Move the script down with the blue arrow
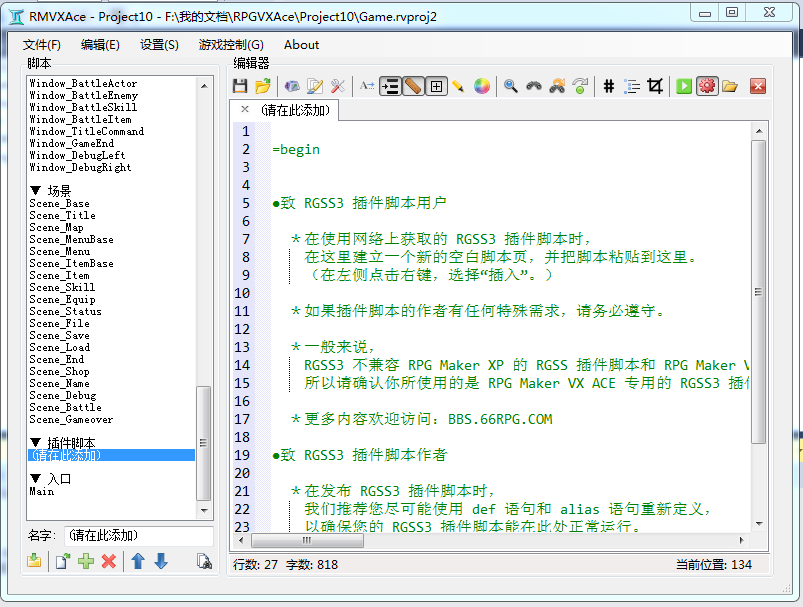Image resolution: width=803 pixels, height=607 pixels. tap(161, 561)
